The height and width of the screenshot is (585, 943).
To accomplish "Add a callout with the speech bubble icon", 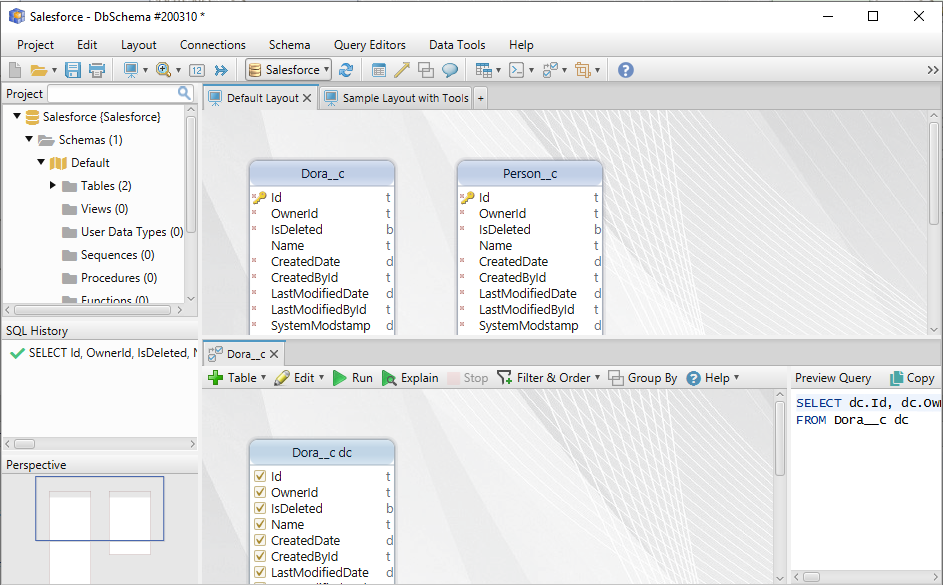I will point(450,70).
